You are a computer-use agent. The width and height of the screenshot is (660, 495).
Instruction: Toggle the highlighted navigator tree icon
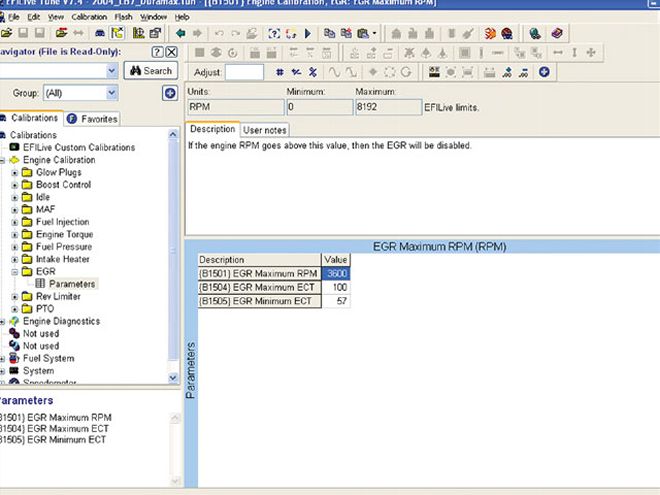pyautogui.click(x=117, y=33)
